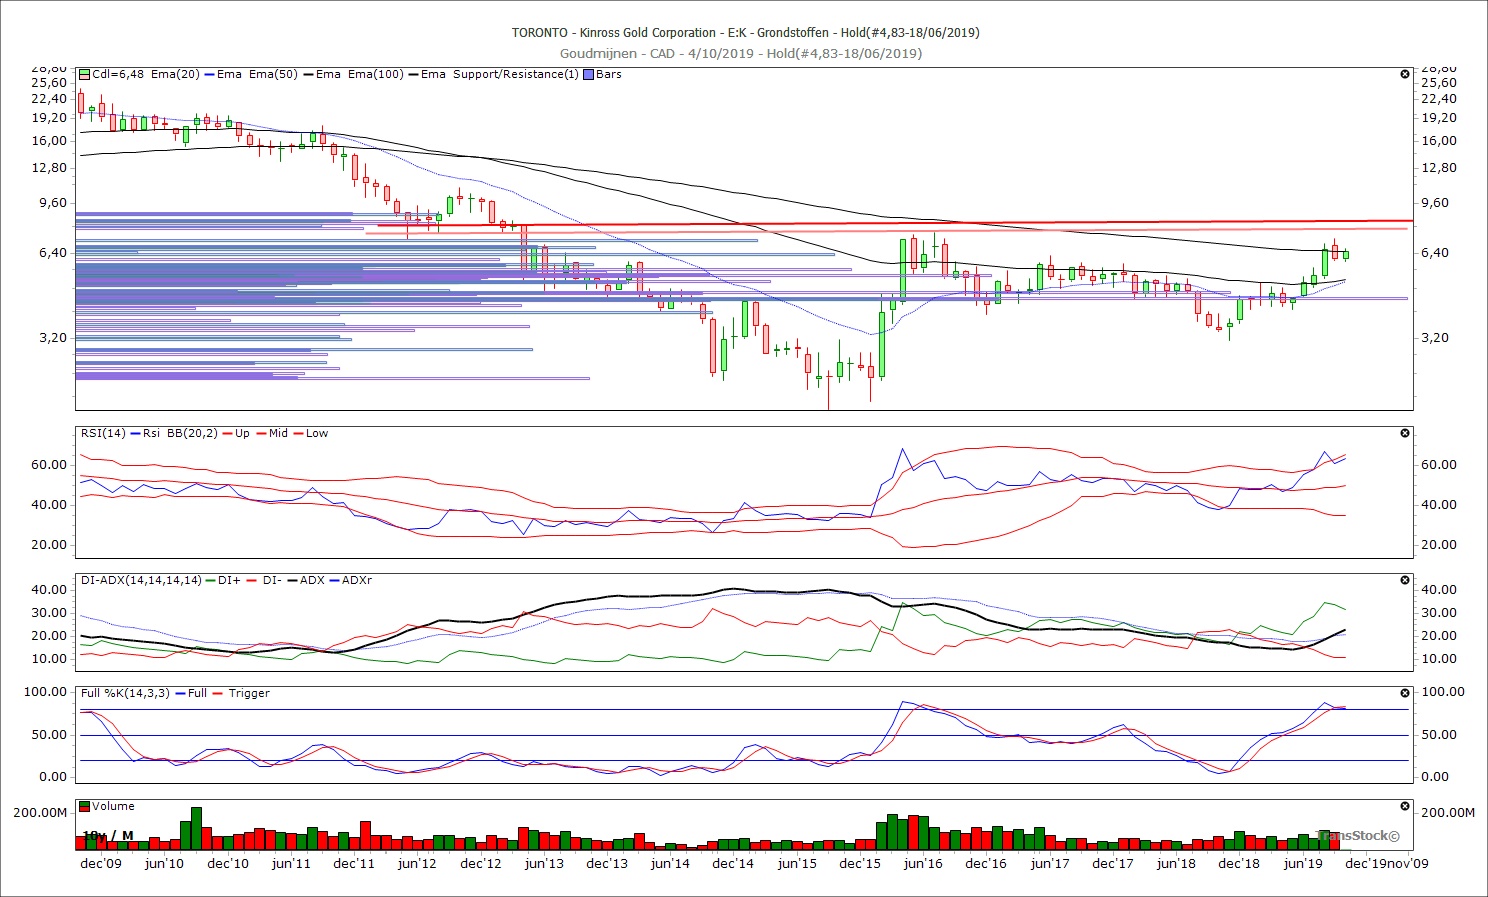Image resolution: width=1488 pixels, height=897 pixels.
Task: Close the price chart panel
Action: point(1405,74)
